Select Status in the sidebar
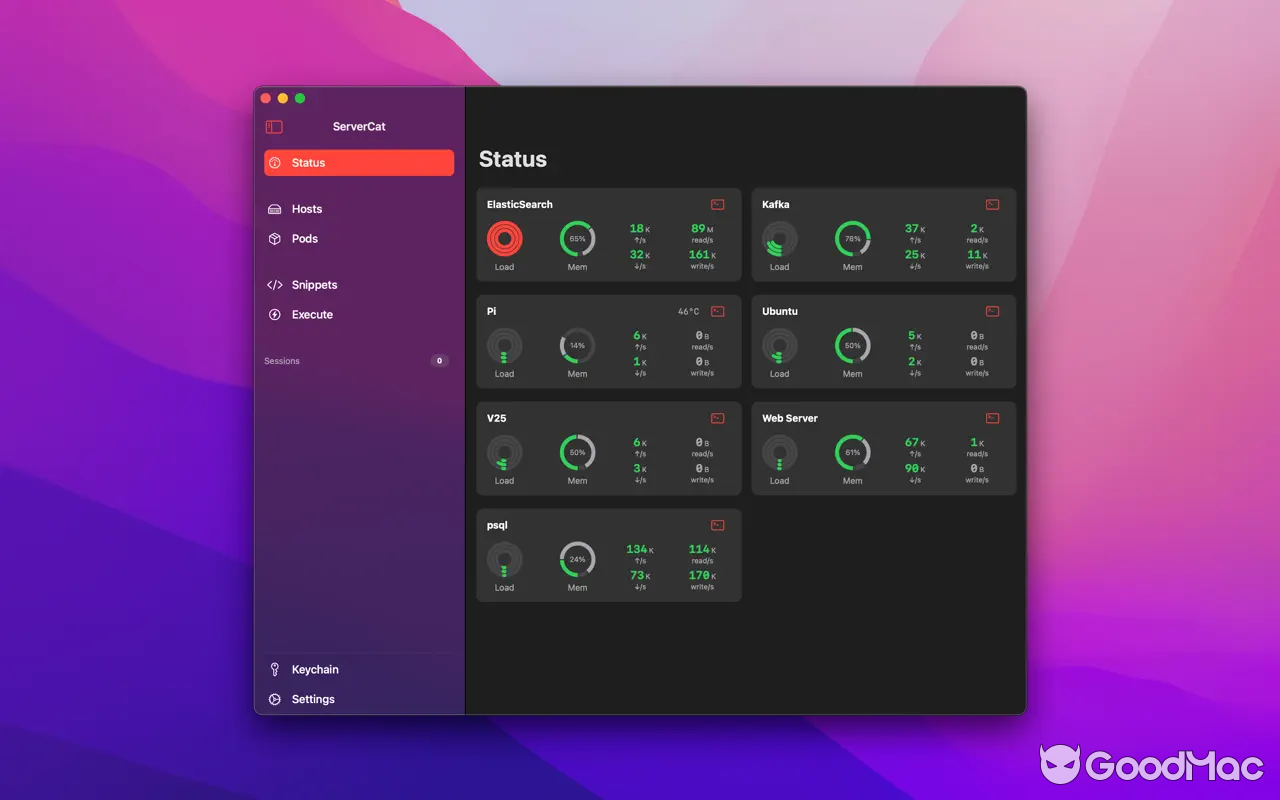1280x800 pixels. point(307,162)
